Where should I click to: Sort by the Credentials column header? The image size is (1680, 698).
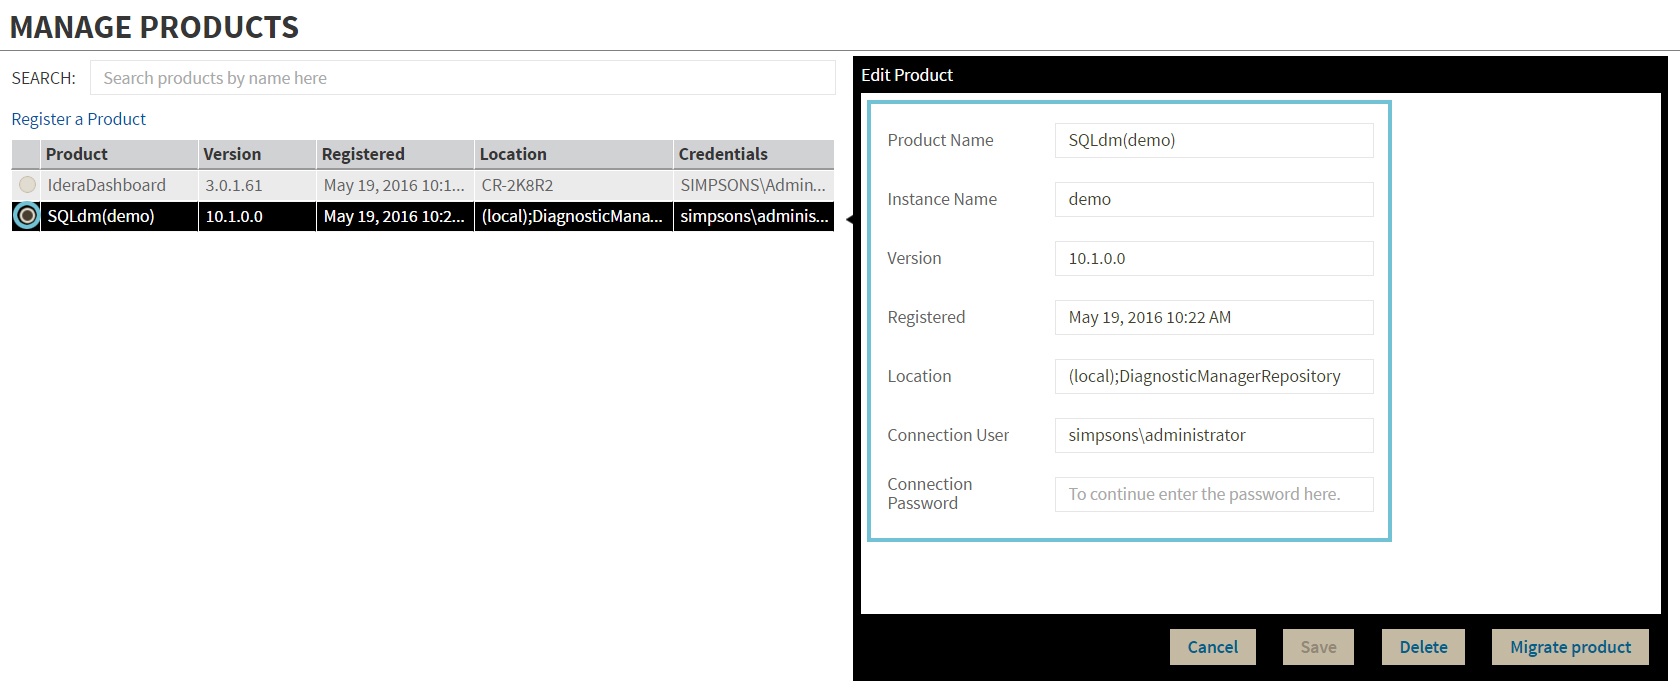pyautogui.click(x=723, y=154)
